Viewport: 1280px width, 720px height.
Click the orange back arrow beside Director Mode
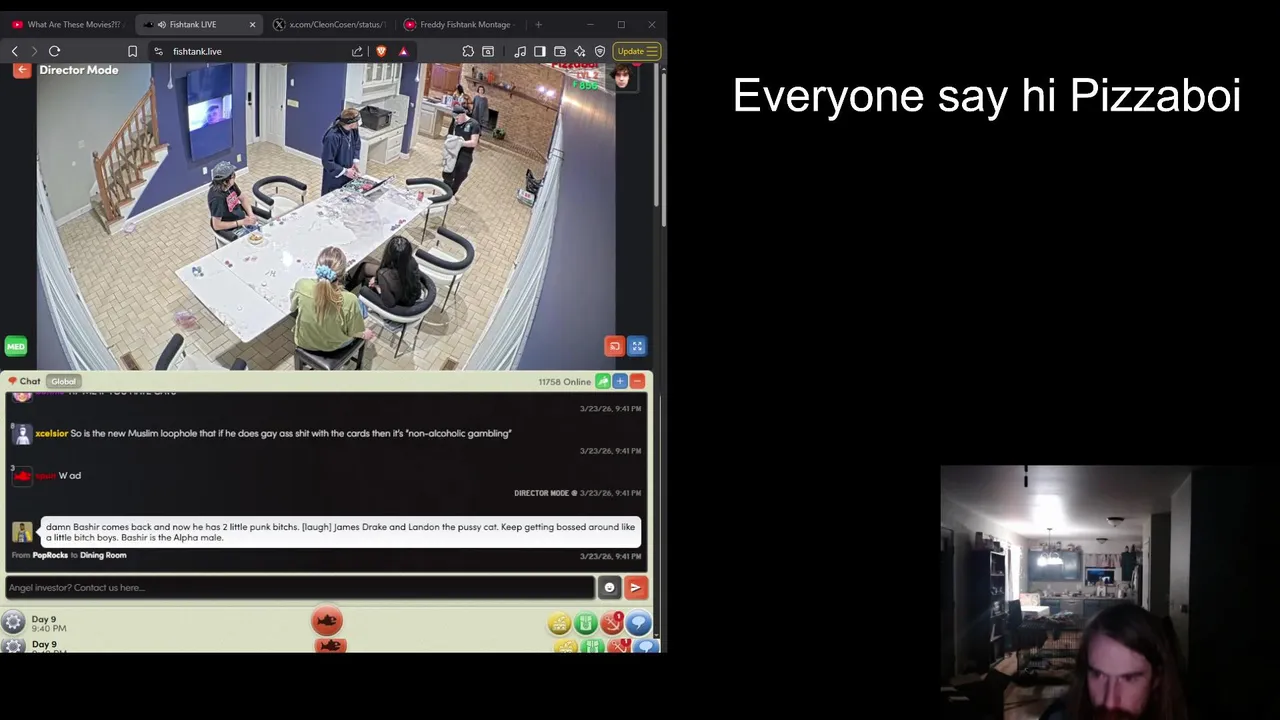tap(22, 70)
